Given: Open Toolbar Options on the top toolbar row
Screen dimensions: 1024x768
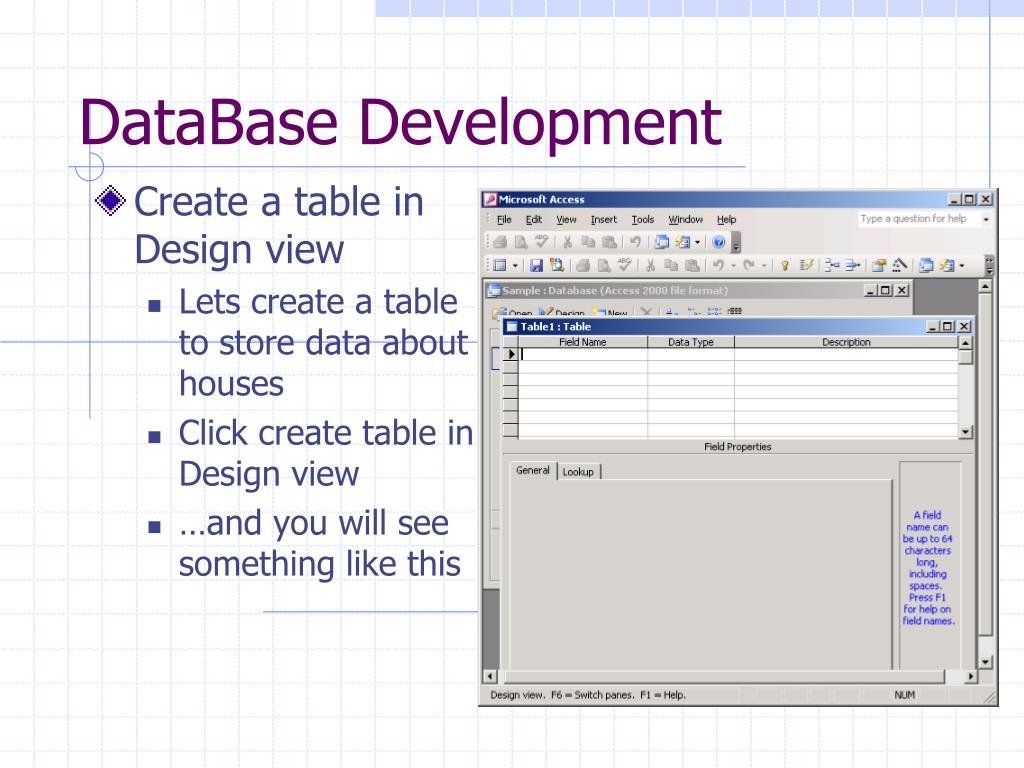Looking at the screenshot, I should tap(737, 244).
